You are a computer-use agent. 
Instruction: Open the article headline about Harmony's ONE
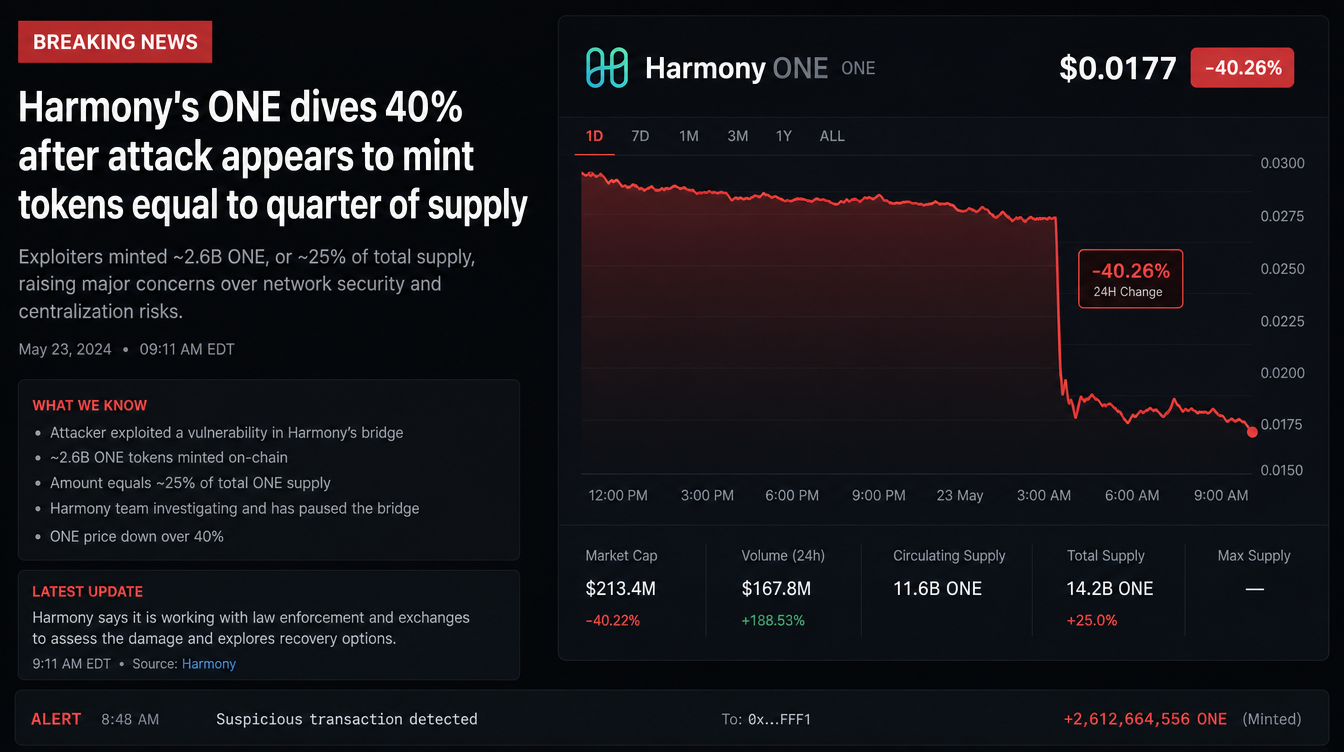click(273, 155)
